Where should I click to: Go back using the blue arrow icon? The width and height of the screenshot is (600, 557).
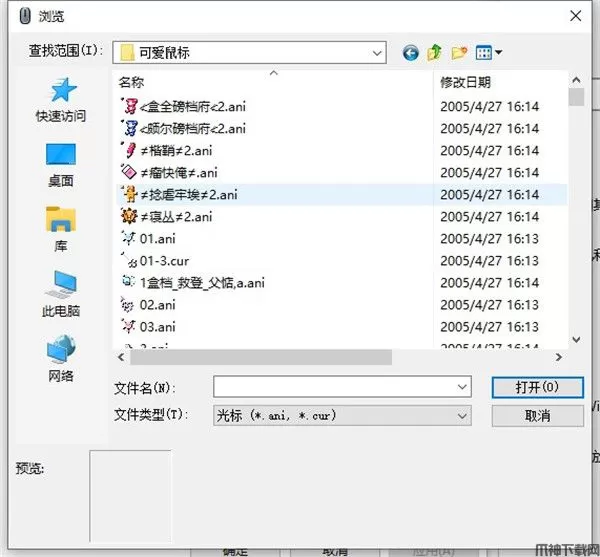[411, 53]
